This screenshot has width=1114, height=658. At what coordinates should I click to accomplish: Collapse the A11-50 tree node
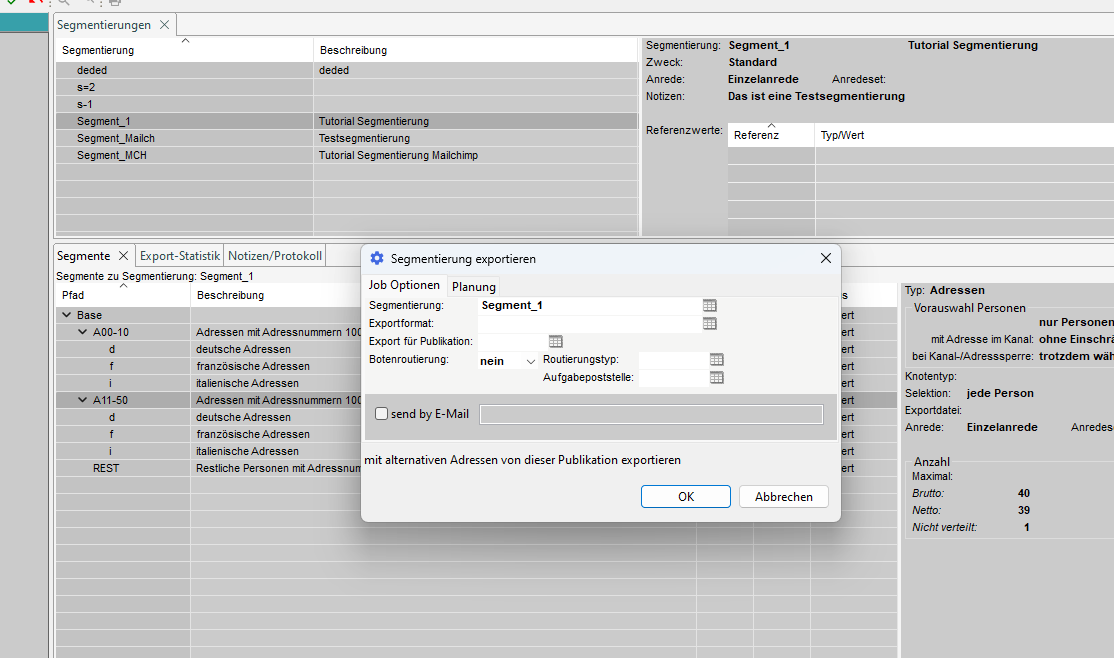pos(83,400)
